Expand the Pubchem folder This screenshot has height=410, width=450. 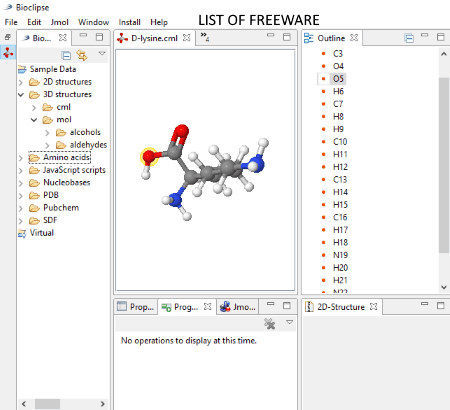tap(21, 208)
